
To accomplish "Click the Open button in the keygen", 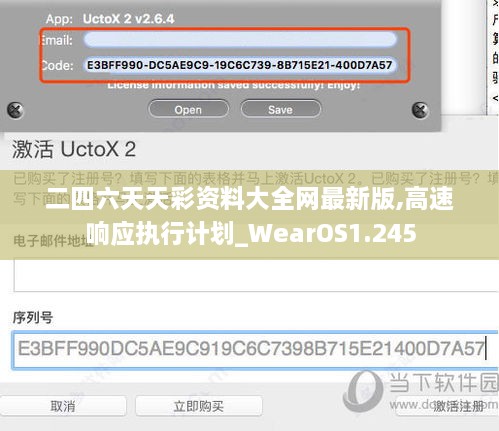I will [x=188, y=109].
